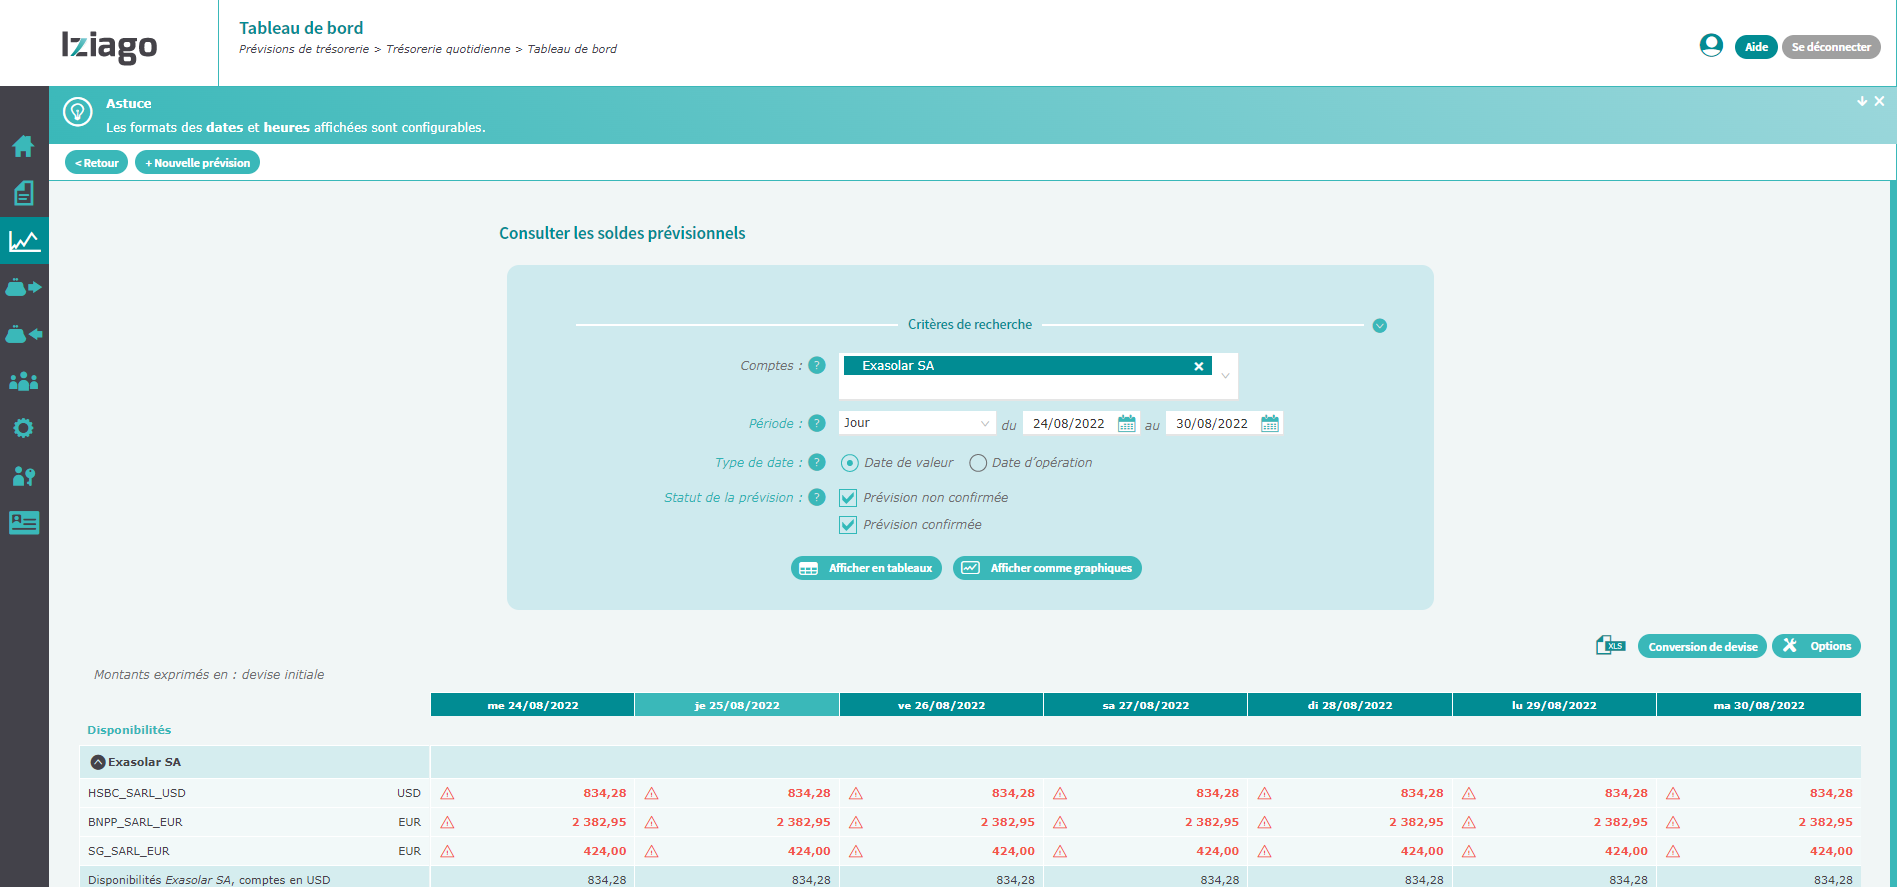Select column header je 25/08/2022
This screenshot has height=887, width=1897.
click(737, 705)
